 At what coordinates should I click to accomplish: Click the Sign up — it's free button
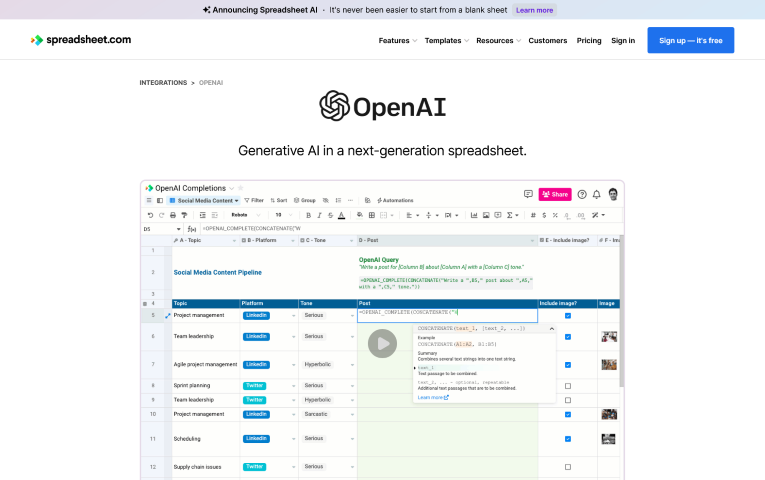point(690,40)
